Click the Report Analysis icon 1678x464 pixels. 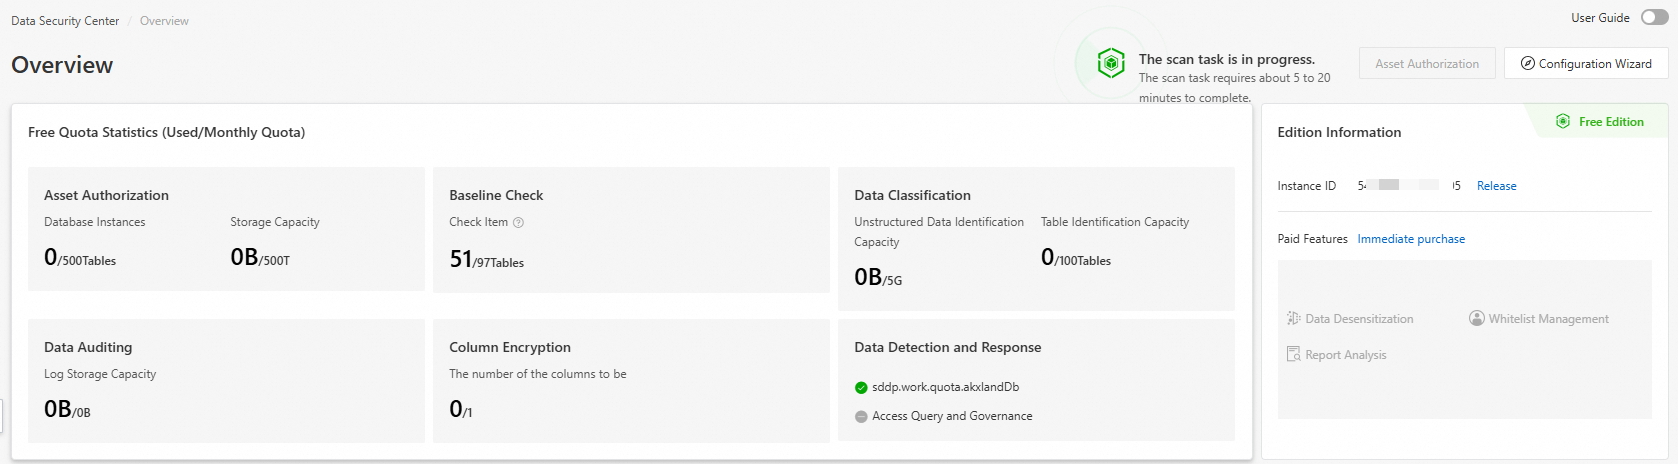click(x=1294, y=355)
